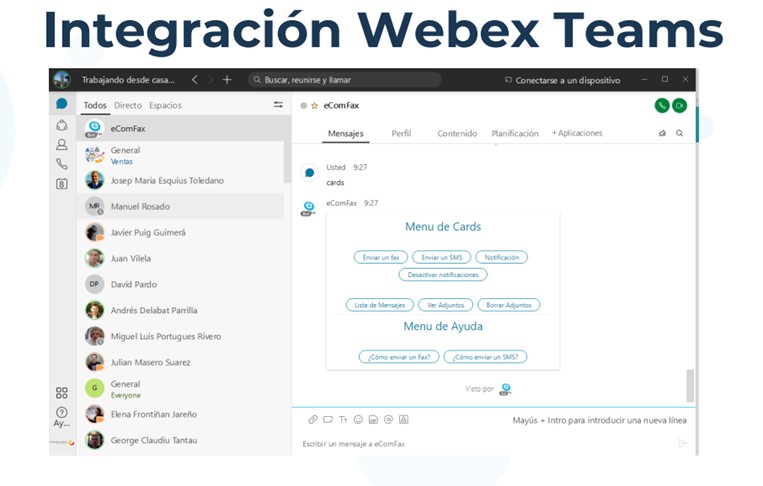This screenshot has width=763, height=486.
Task: Click the Enviar un SMS button
Action: pos(442,257)
